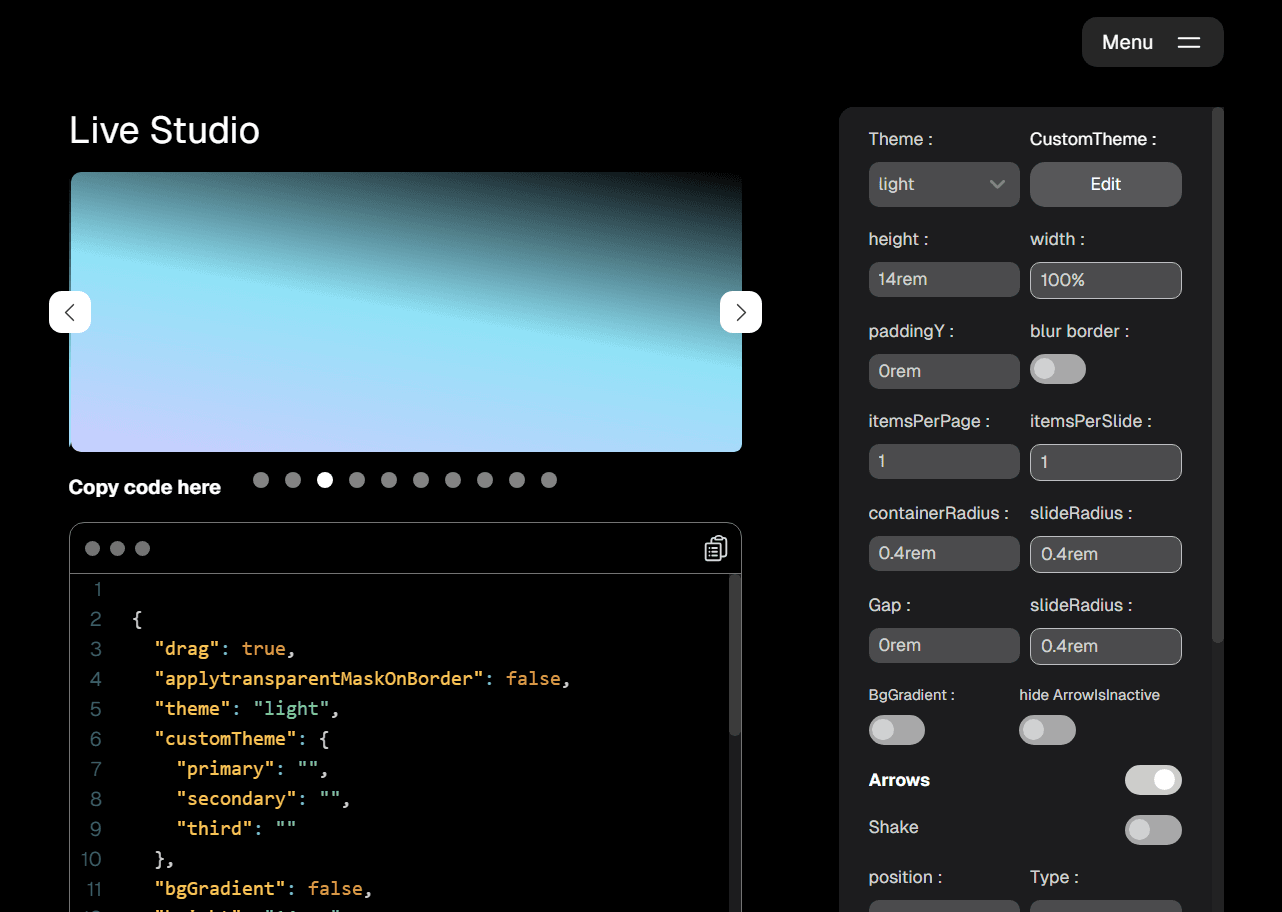Click the "Copy code here" label
The image size is (1282, 912).
click(145, 487)
